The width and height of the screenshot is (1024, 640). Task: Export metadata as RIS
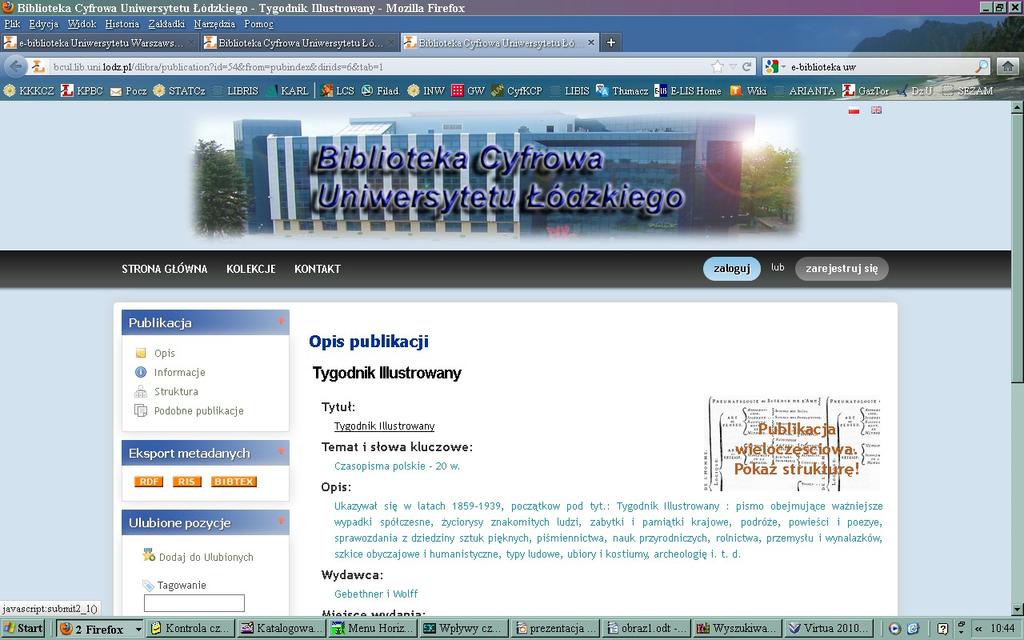[187, 481]
